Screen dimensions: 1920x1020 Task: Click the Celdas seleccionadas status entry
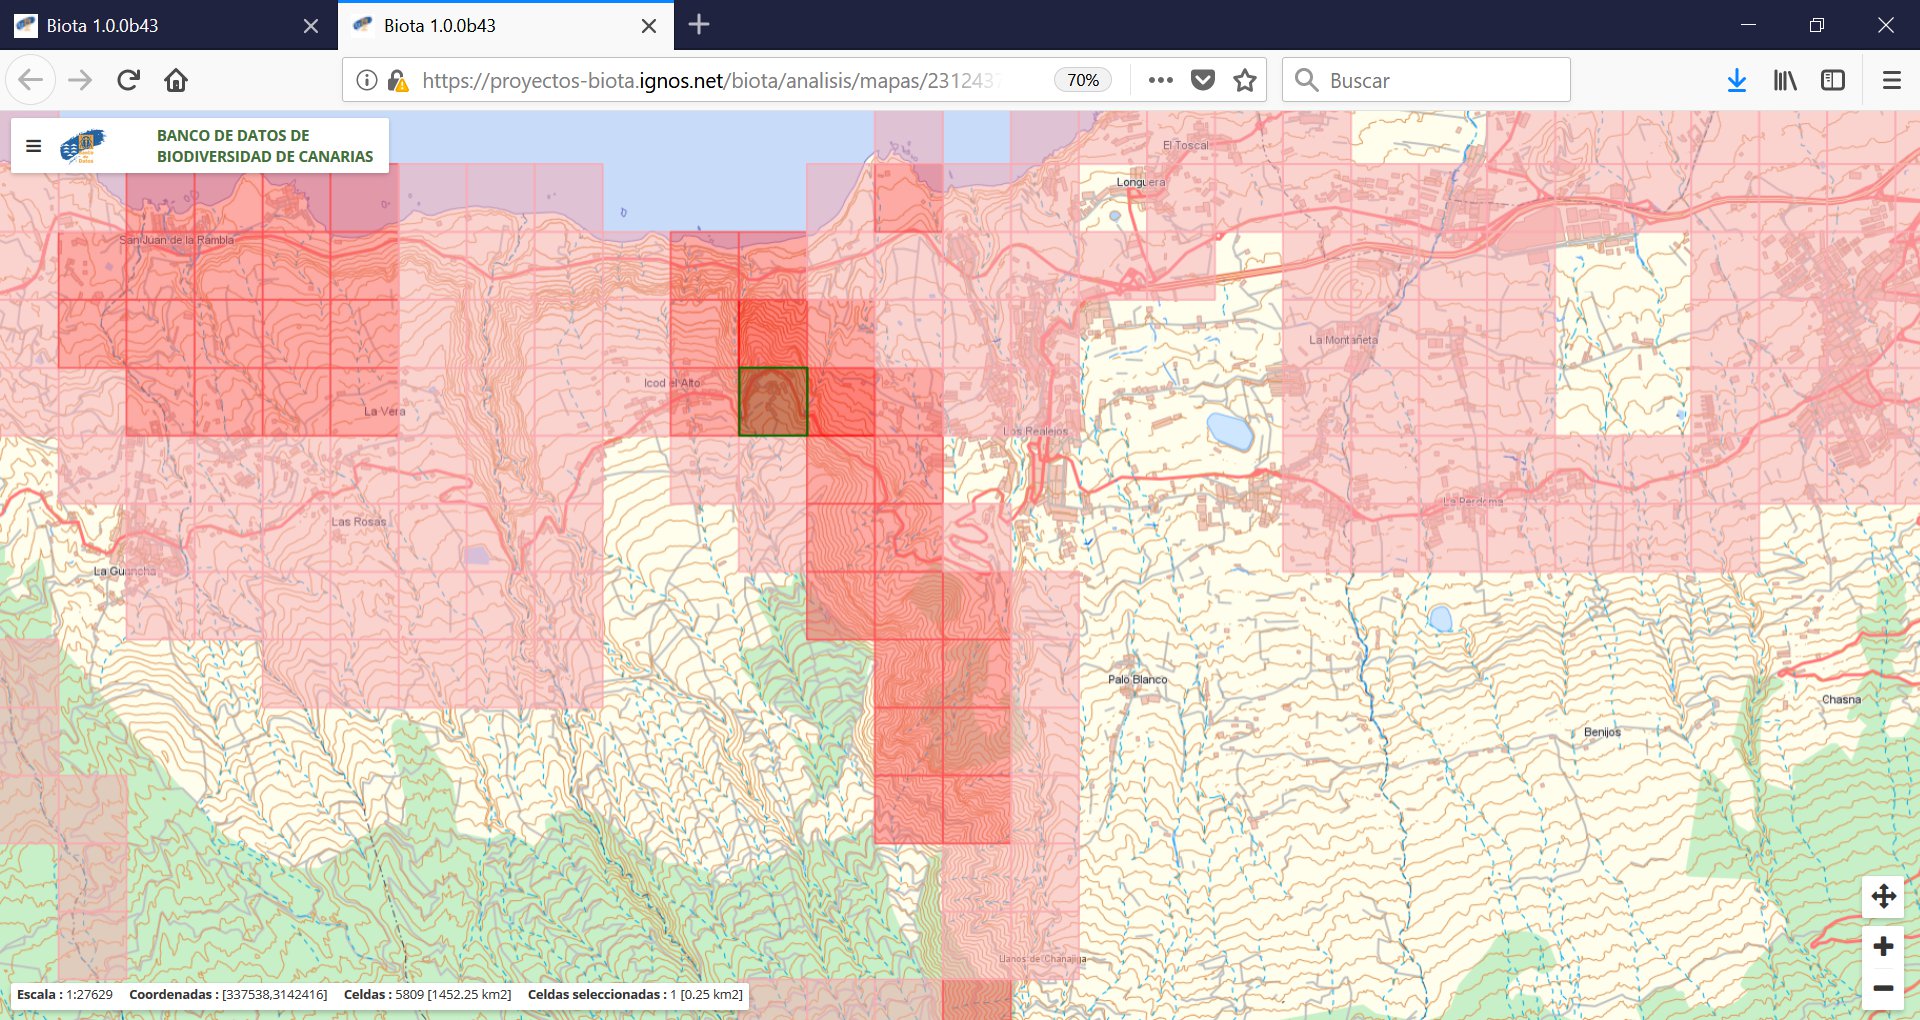point(635,994)
